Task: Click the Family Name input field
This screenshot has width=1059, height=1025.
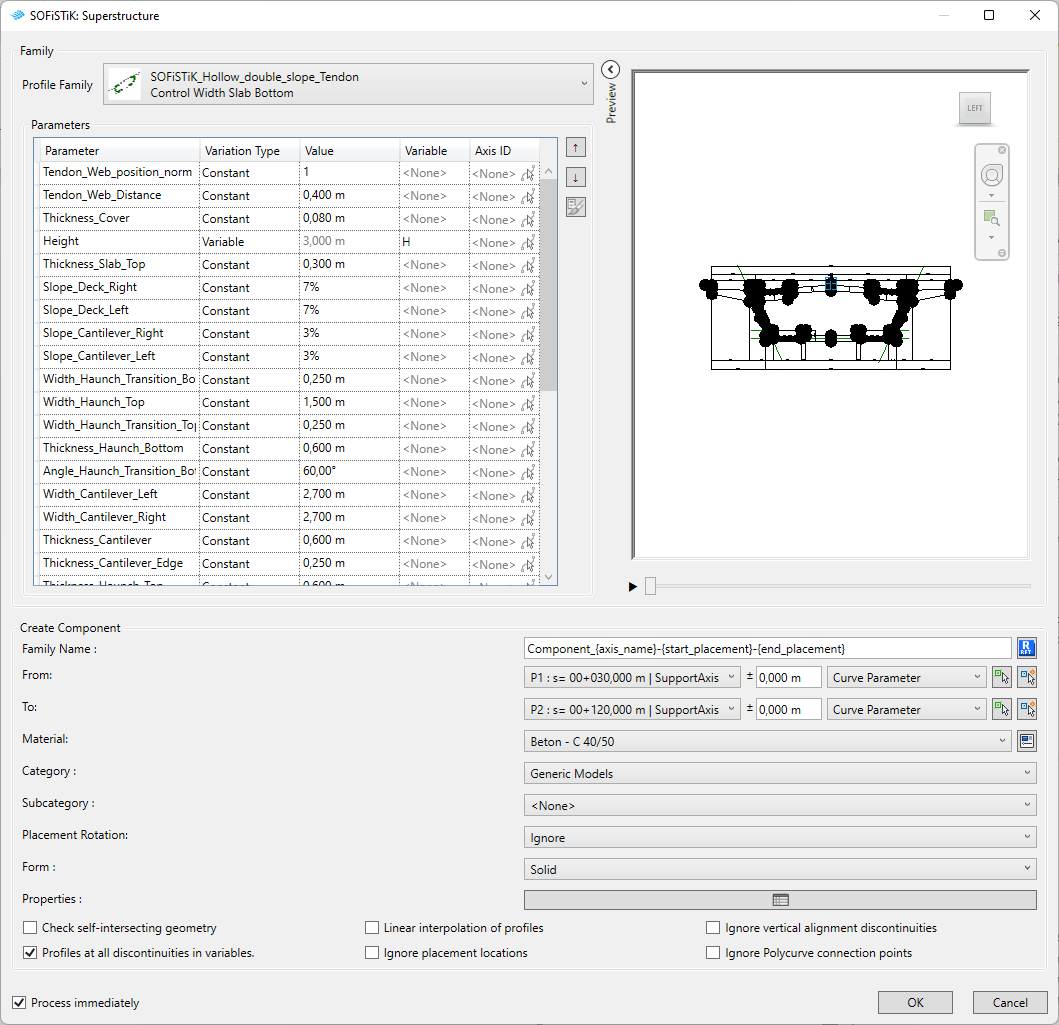Action: 767,648
